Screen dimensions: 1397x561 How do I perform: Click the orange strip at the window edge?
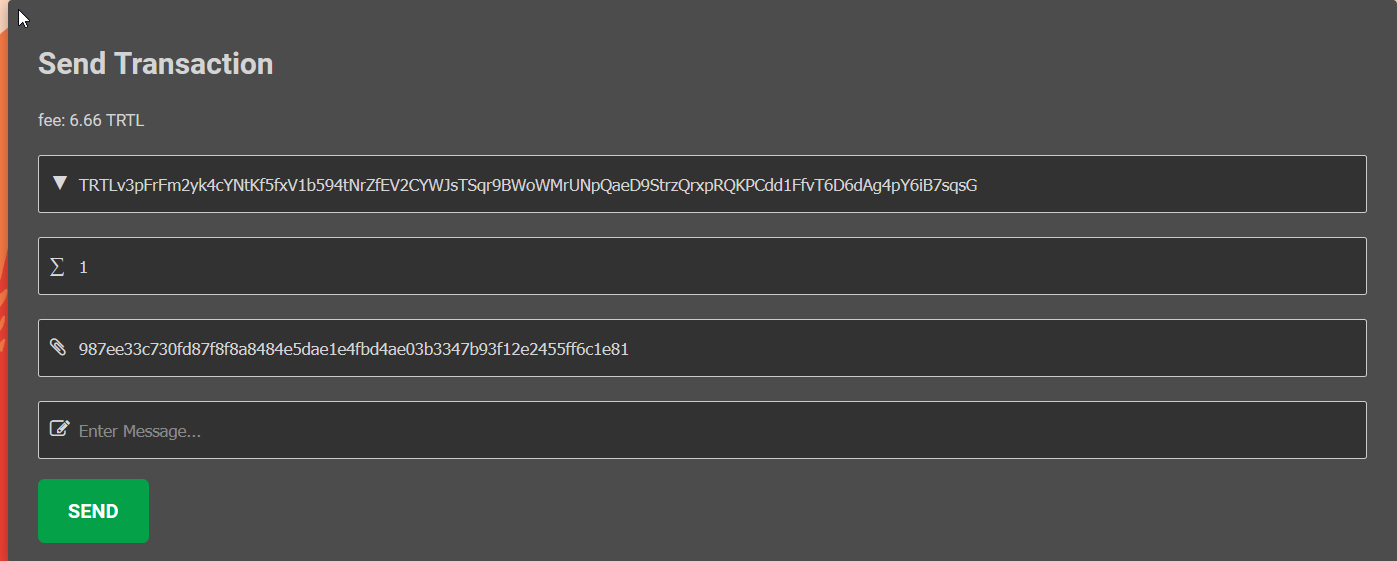point(4,300)
